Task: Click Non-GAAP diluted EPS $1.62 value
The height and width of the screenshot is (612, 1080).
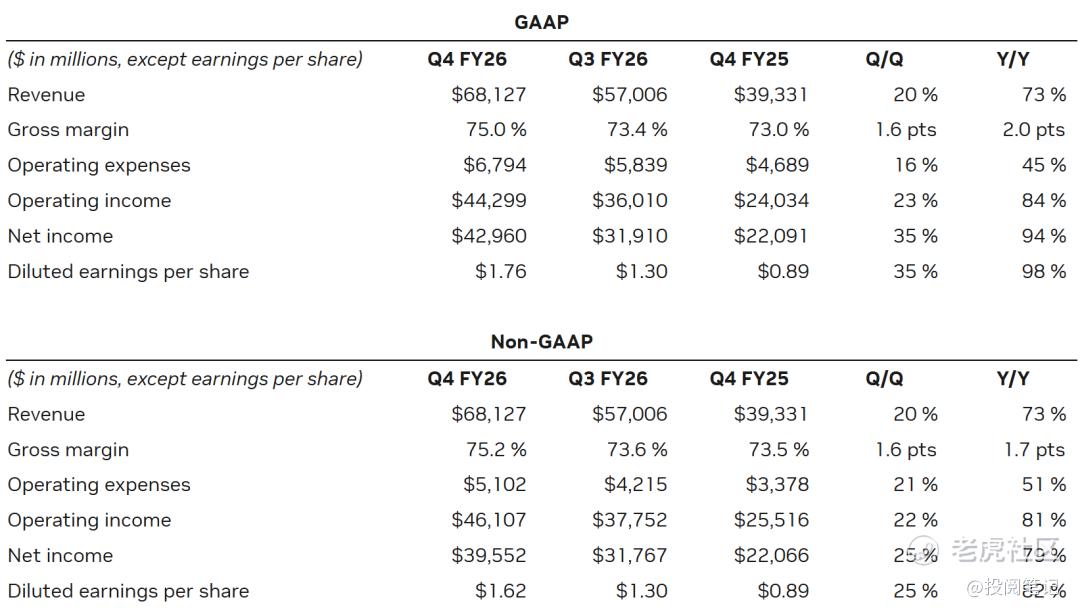Action: [501, 591]
